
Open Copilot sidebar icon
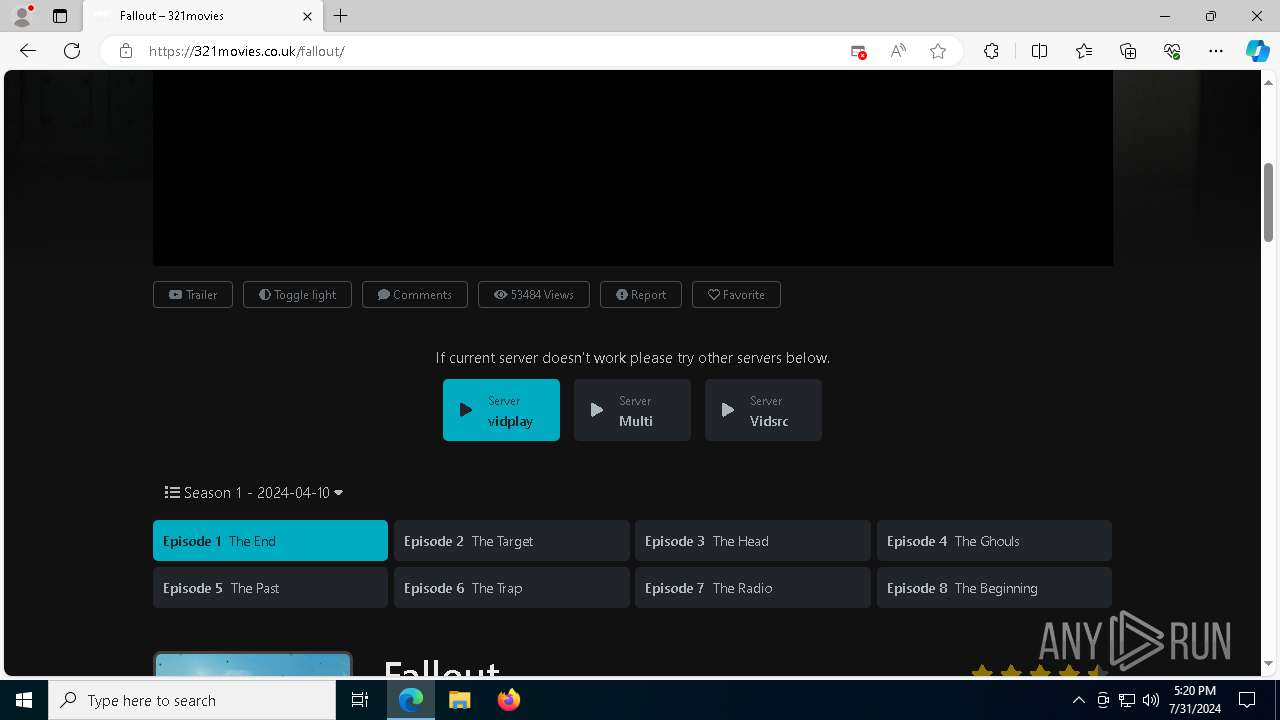click(x=1257, y=51)
